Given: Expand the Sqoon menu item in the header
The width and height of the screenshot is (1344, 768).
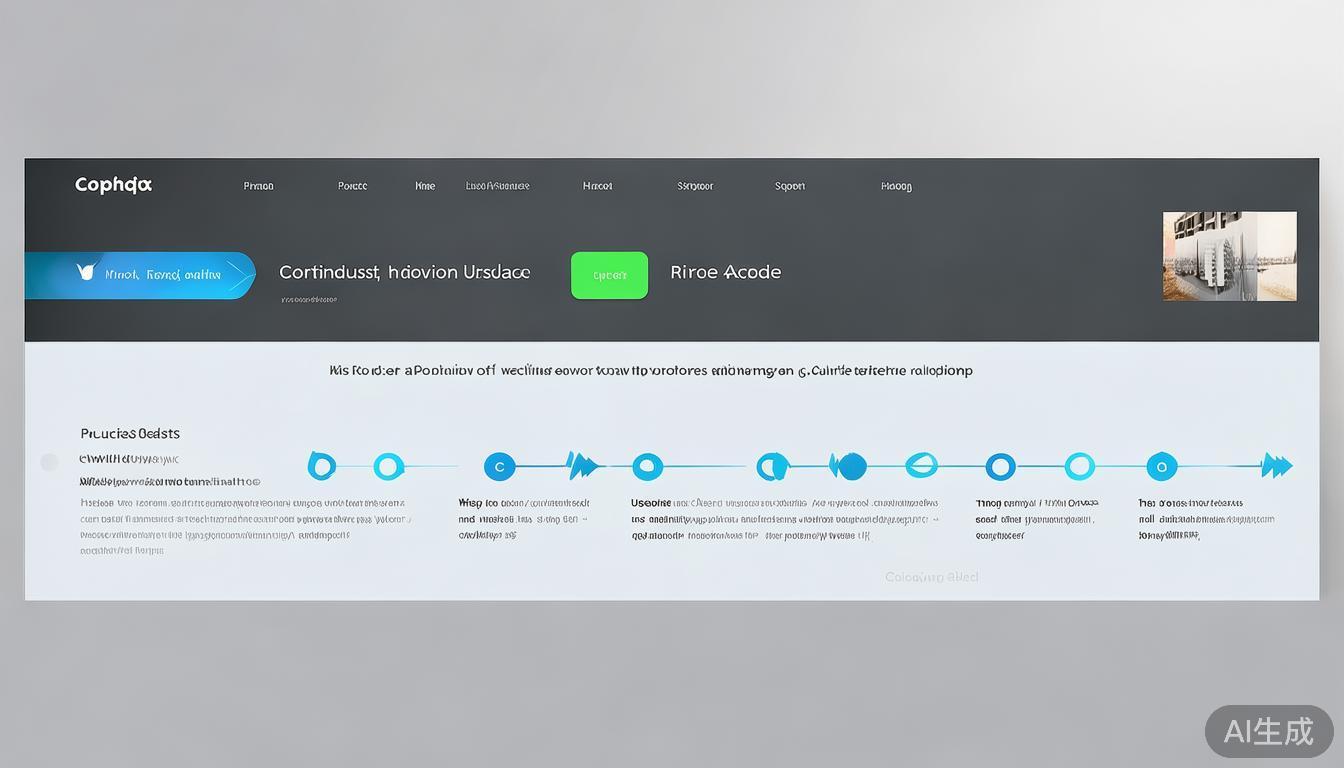Looking at the screenshot, I should coord(789,185).
